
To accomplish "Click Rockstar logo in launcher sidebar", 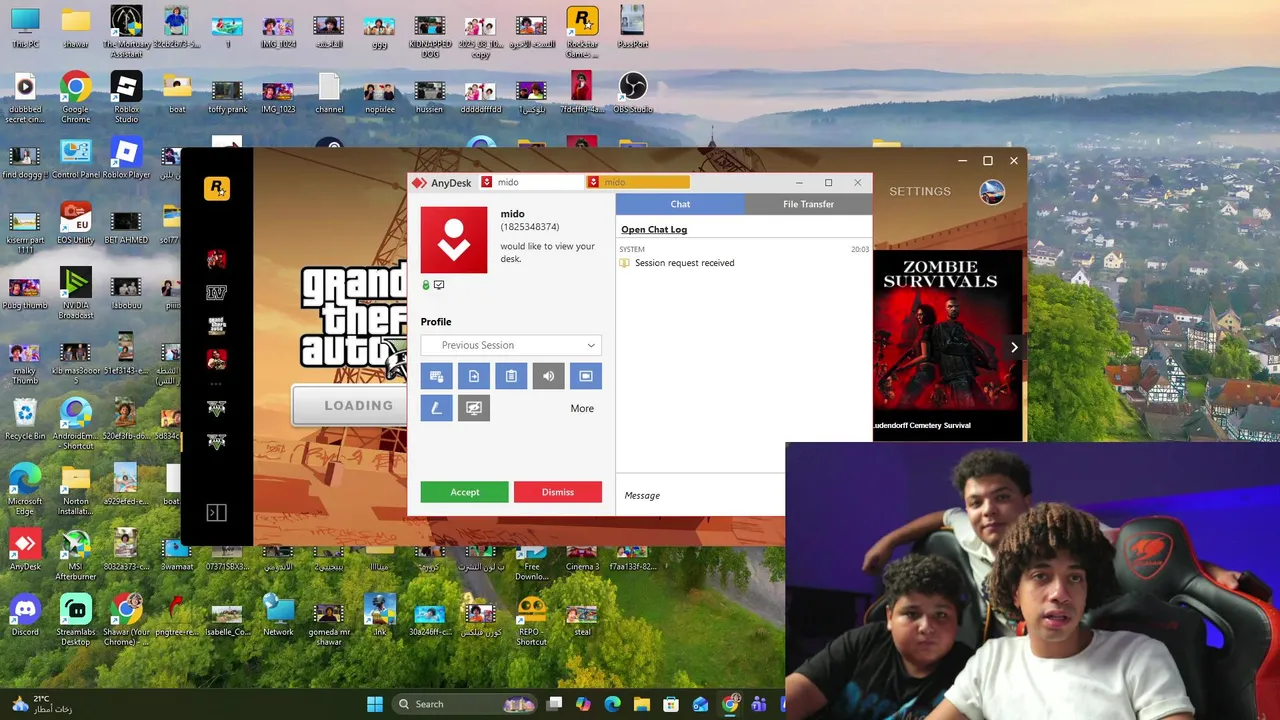I will (217, 188).
